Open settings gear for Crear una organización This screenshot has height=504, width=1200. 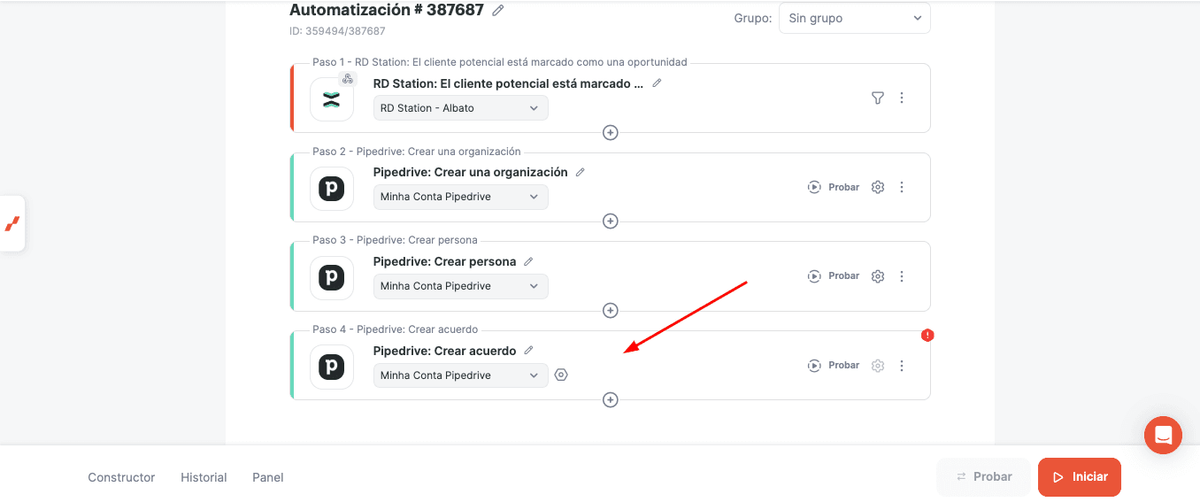[x=878, y=187]
